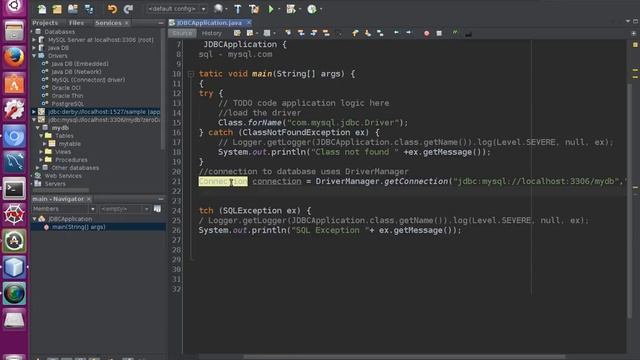Click the Shift Line Left arrow icon

pos(396,33)
